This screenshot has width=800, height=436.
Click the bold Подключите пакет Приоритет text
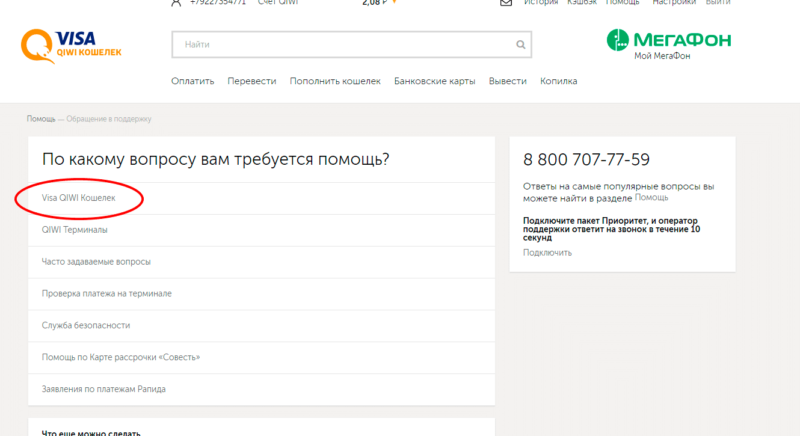[x=611, y=229]
